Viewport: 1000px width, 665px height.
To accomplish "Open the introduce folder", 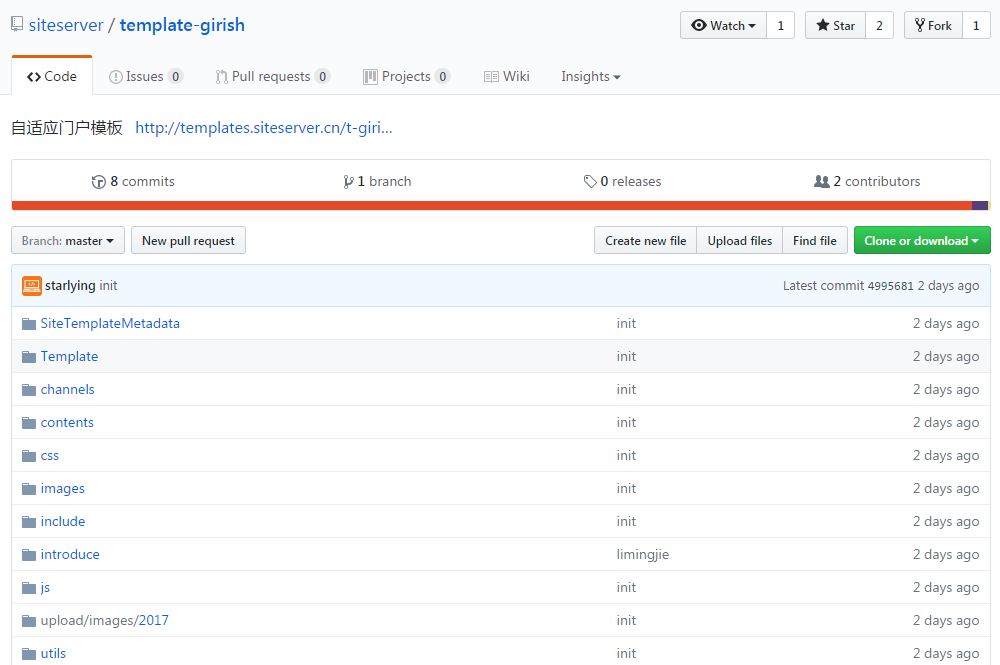I will pos(70,555).
